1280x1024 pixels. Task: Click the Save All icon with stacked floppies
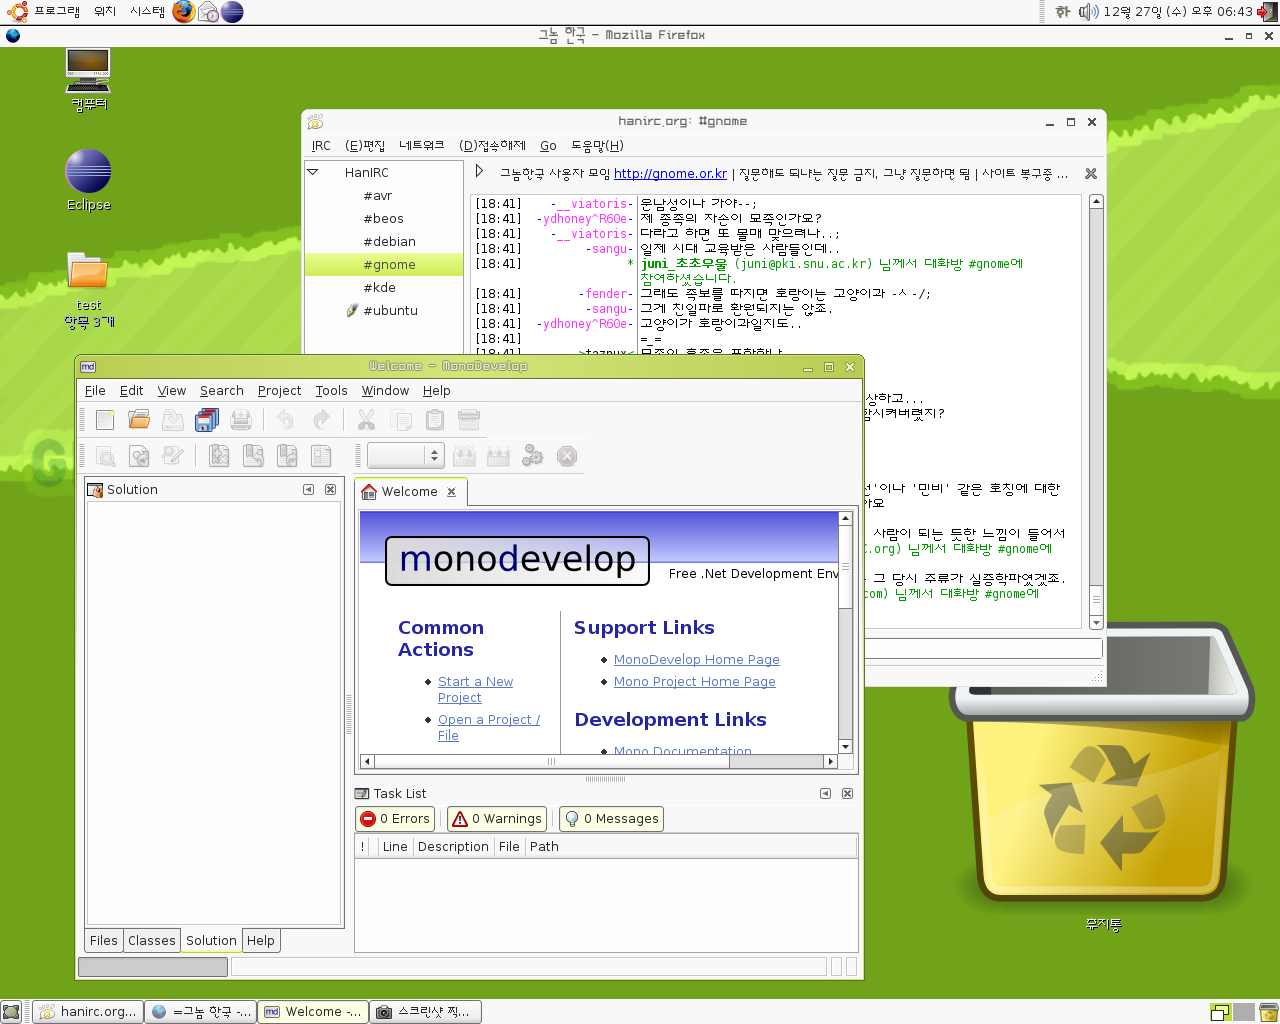coord(207,420)
